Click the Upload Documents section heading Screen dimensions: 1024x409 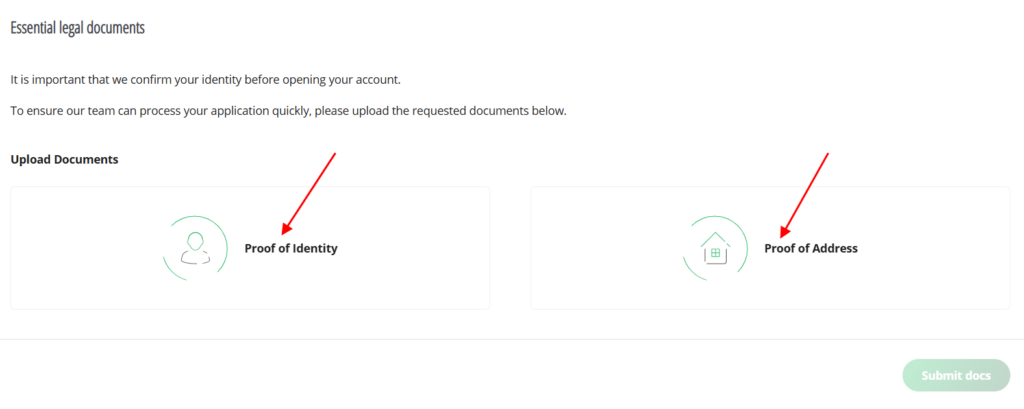pos(64,160)
